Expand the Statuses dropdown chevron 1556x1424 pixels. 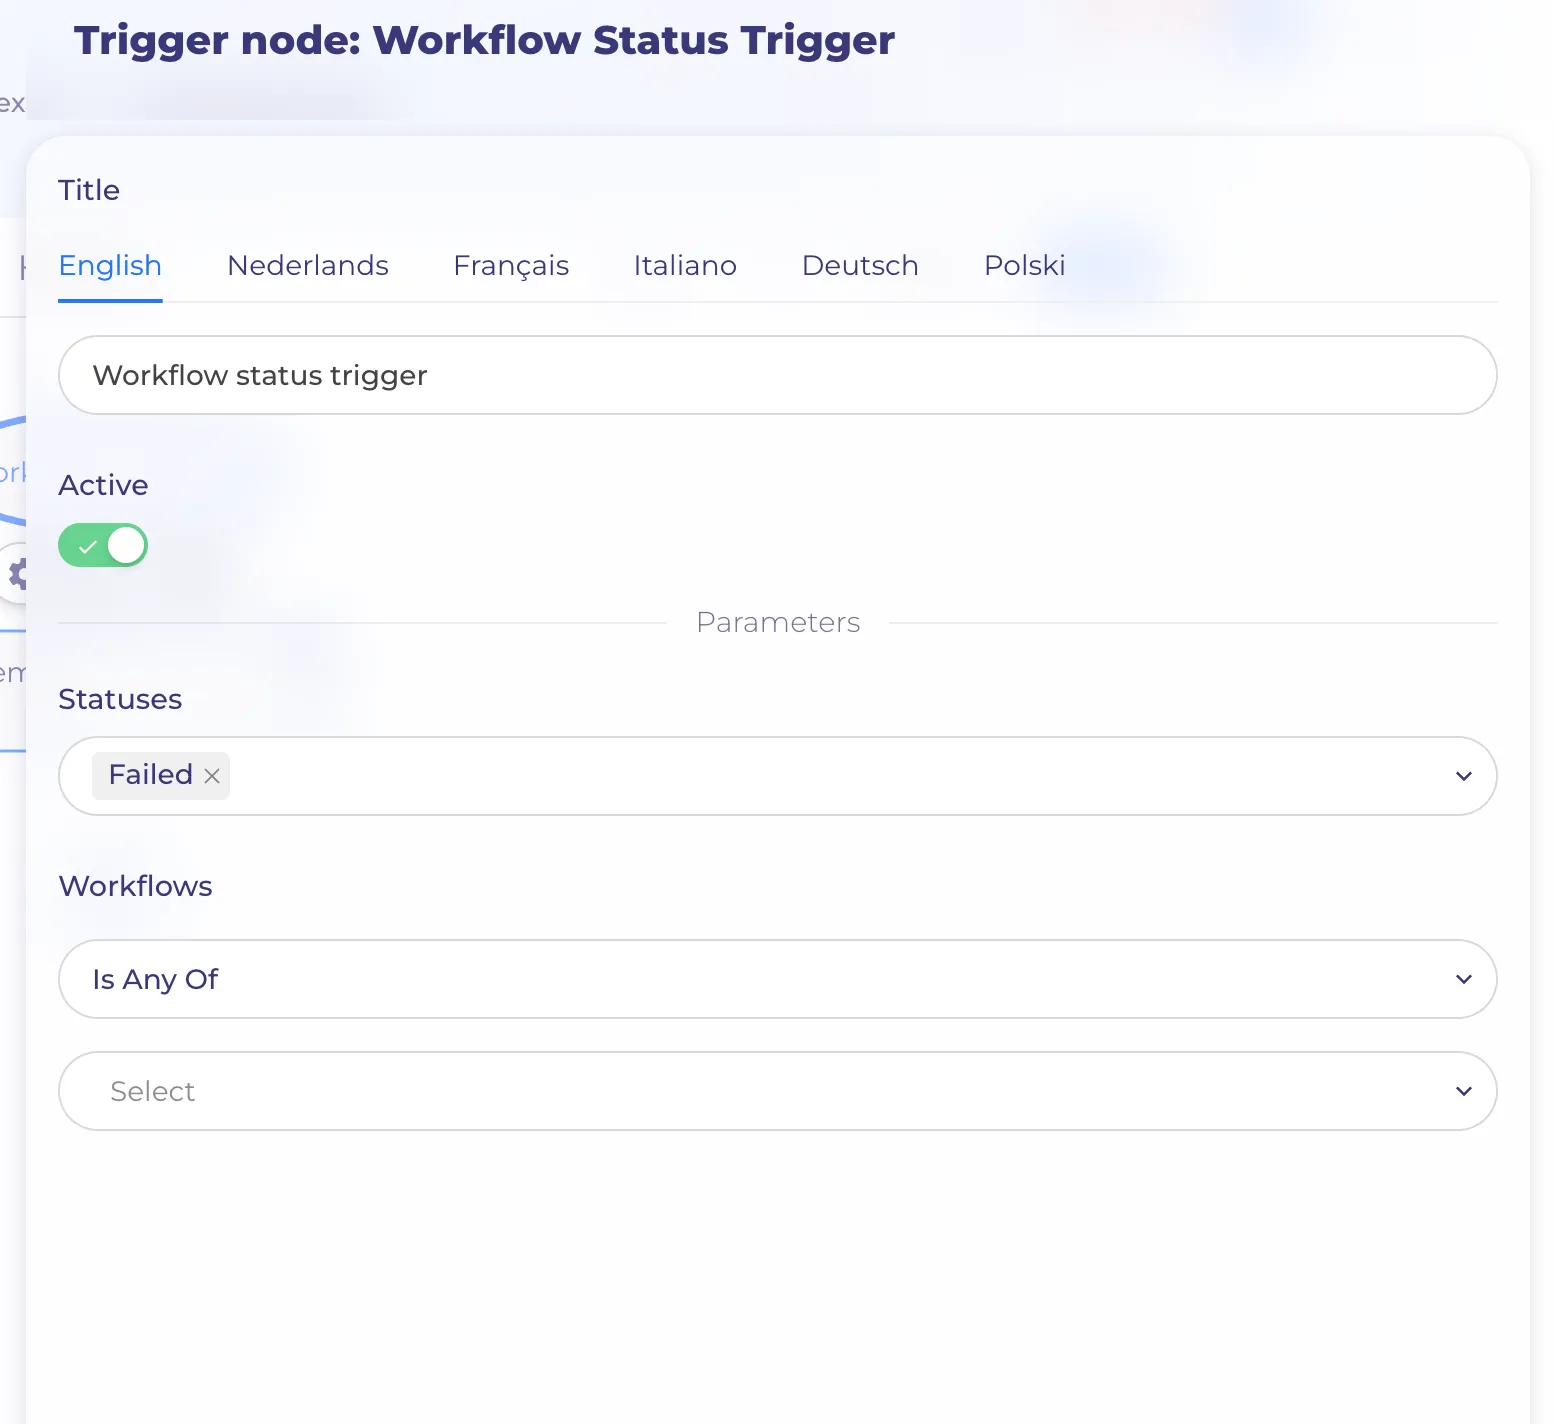[x=1464, y=776]
